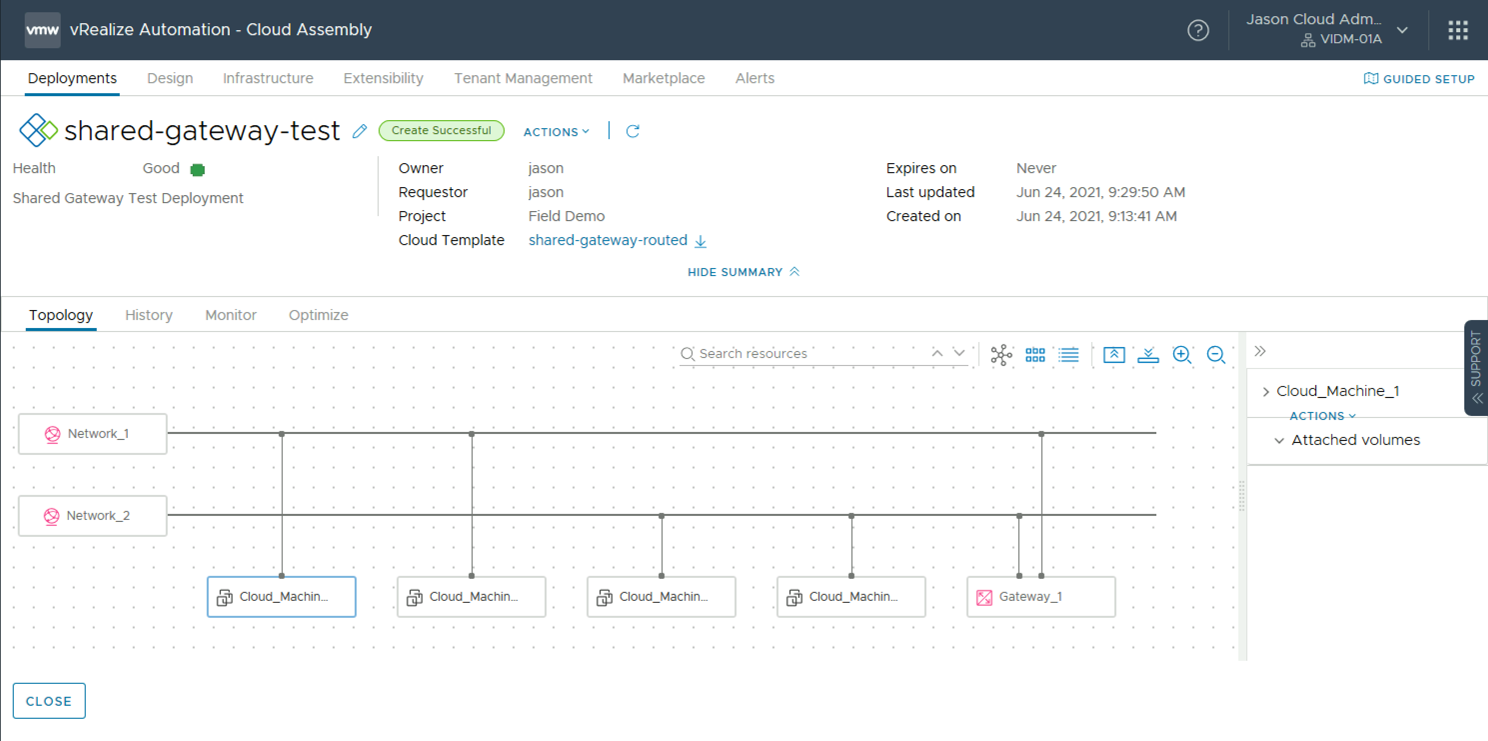This screenshot has width=1488, height=741.
Task: Open the Tenant Management tab
Action: (523, 78)
